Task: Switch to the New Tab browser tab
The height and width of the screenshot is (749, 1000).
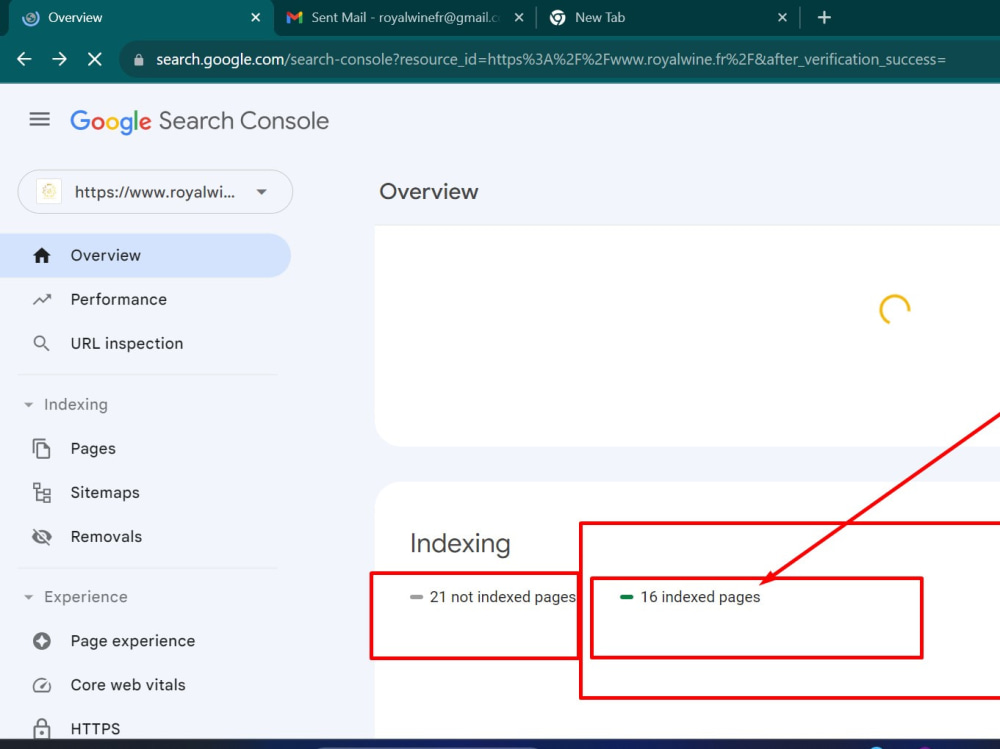Action: tap(668, 18)
